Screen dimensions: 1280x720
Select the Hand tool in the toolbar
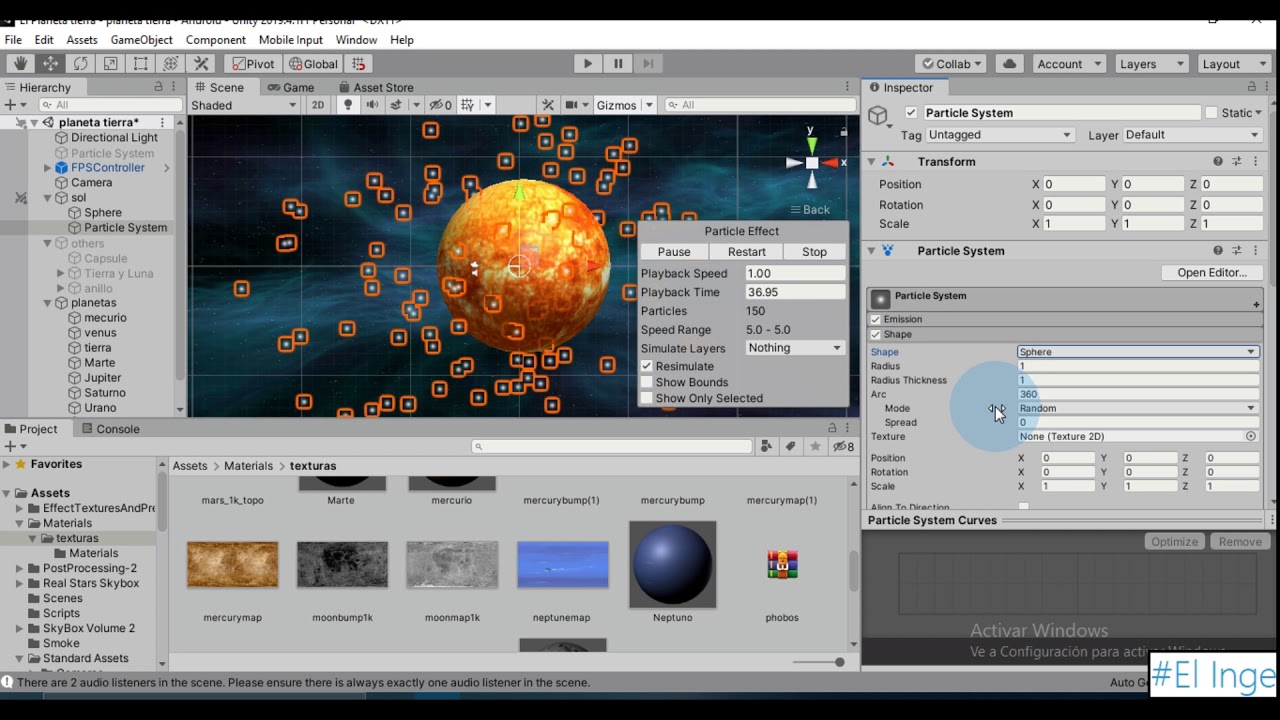click(x=20, y=63)
